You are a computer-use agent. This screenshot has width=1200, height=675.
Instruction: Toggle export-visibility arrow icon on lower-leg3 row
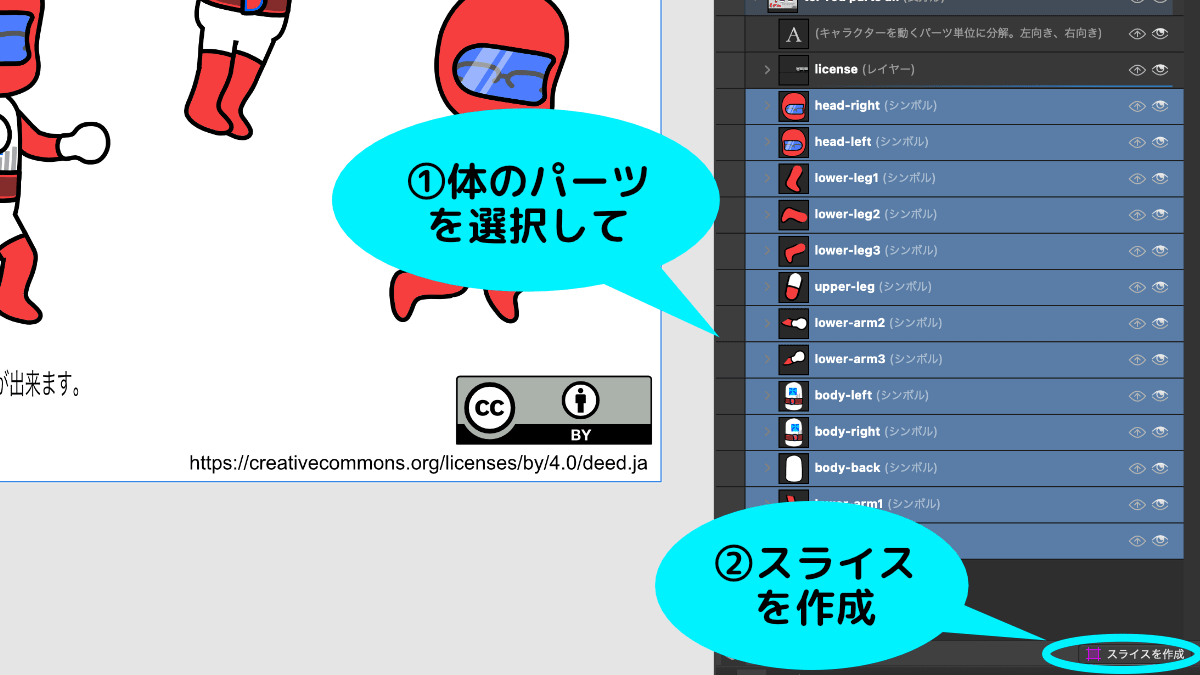point(1137,251)
